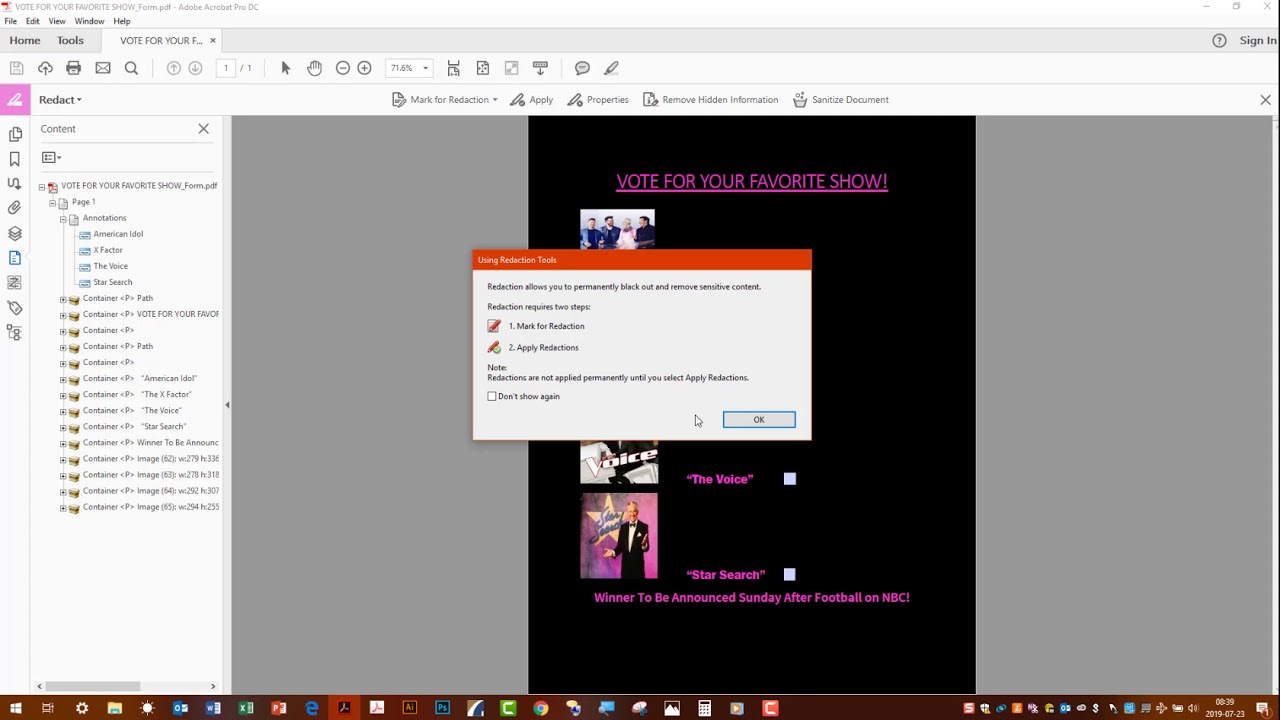Viewport: 1280px width, 720px height.
Task: Open redaction Properties
Action: click(x=598, y=100)
